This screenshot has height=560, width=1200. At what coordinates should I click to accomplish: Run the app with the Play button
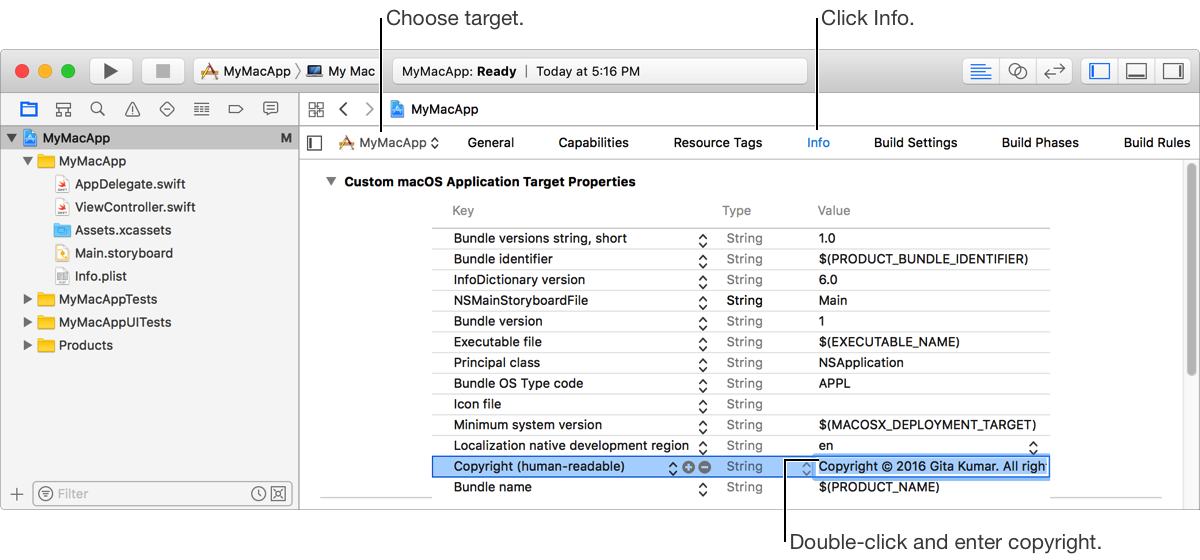[111, 71]
